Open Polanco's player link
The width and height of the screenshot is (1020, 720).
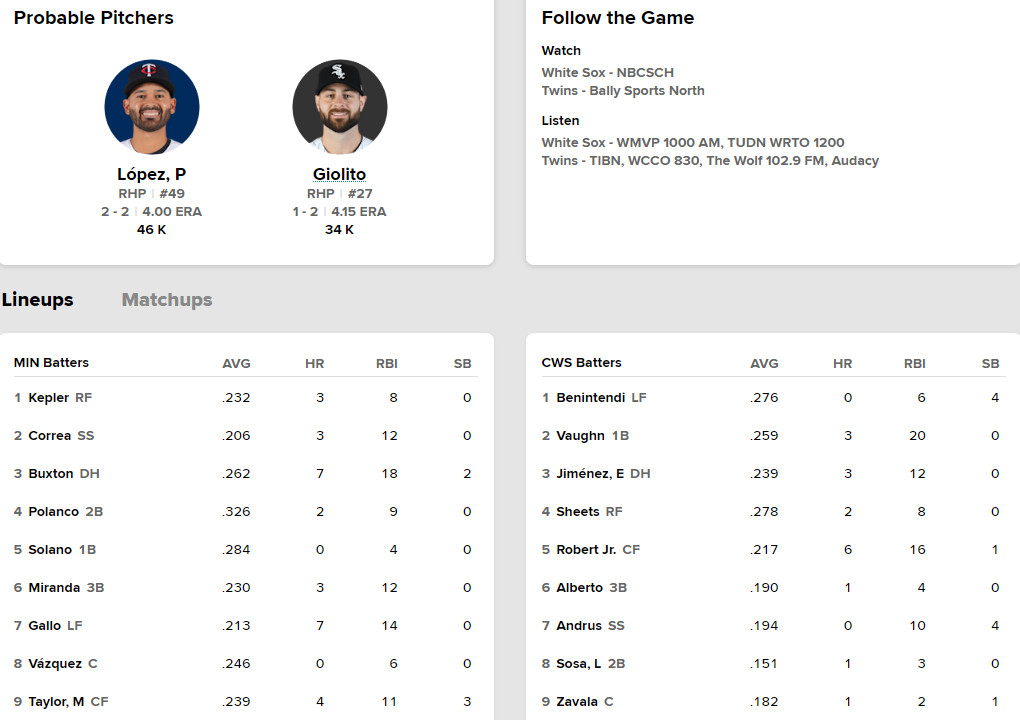click(54, 512)
